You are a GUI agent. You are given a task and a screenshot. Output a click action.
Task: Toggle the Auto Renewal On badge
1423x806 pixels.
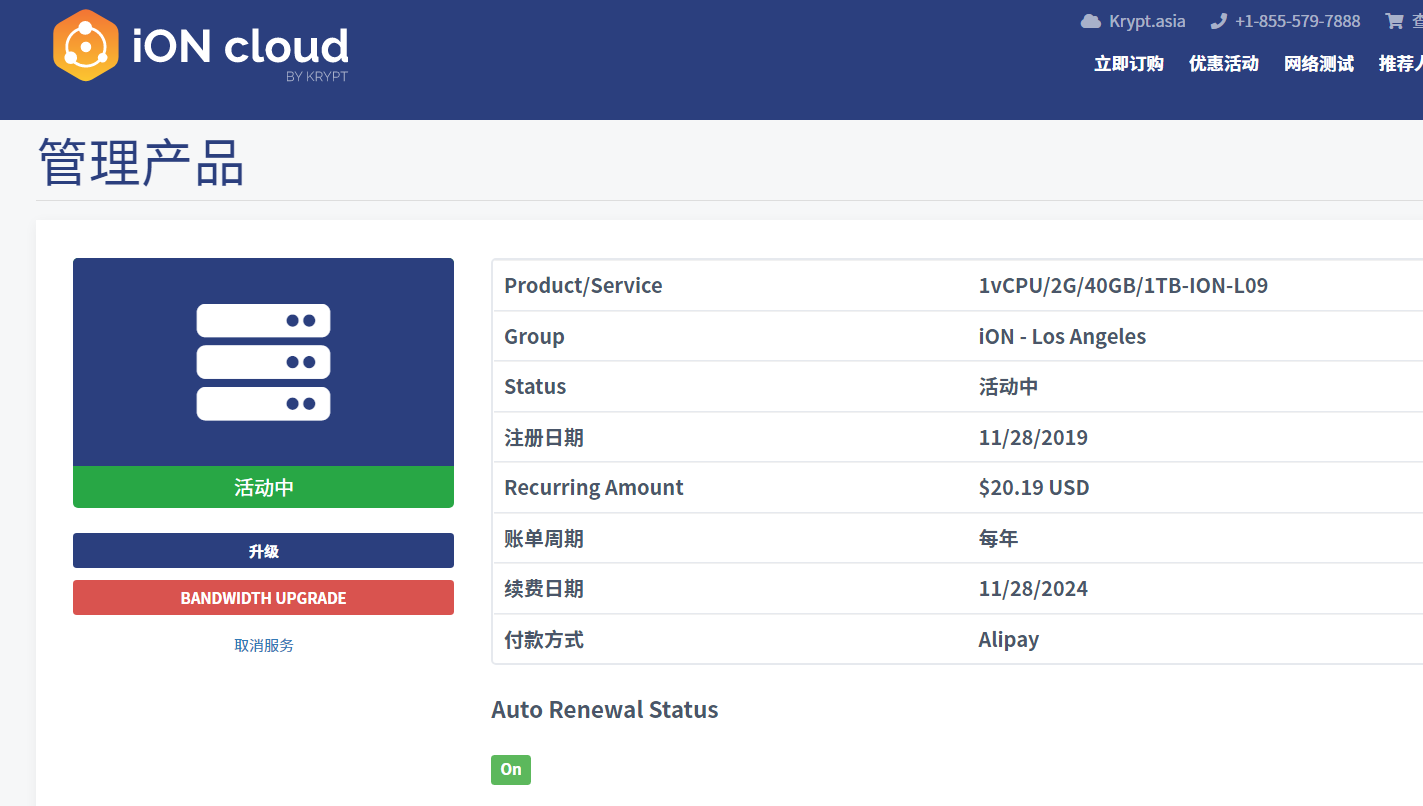[x=511, y=769]
